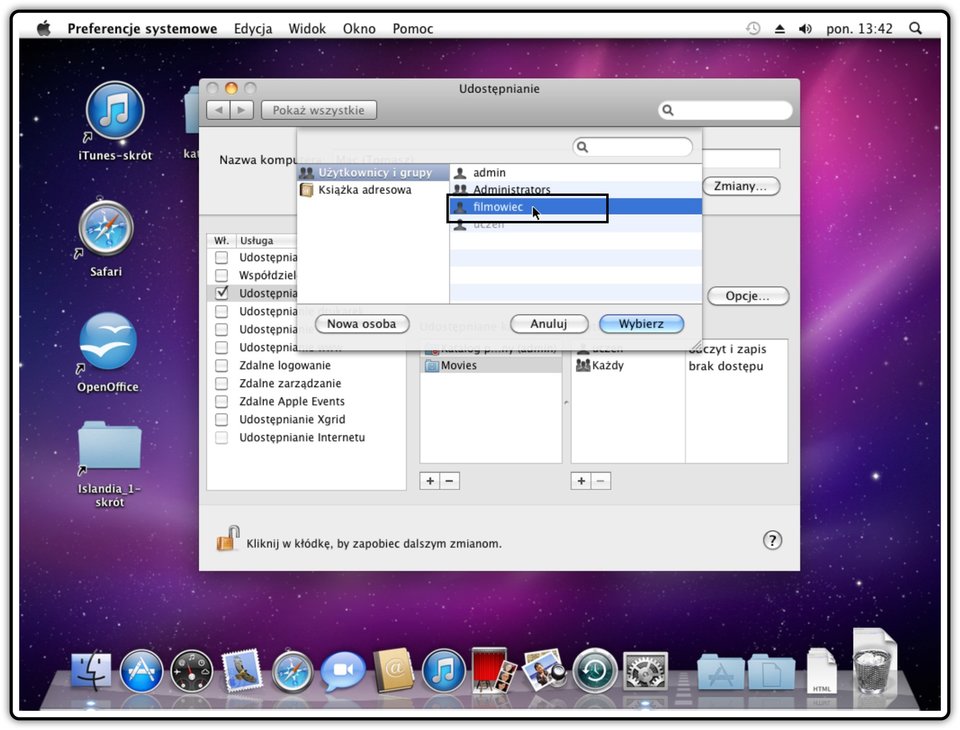Open iChat from the Dock
The image size is (960, 730).
click(x=343, y=672)
